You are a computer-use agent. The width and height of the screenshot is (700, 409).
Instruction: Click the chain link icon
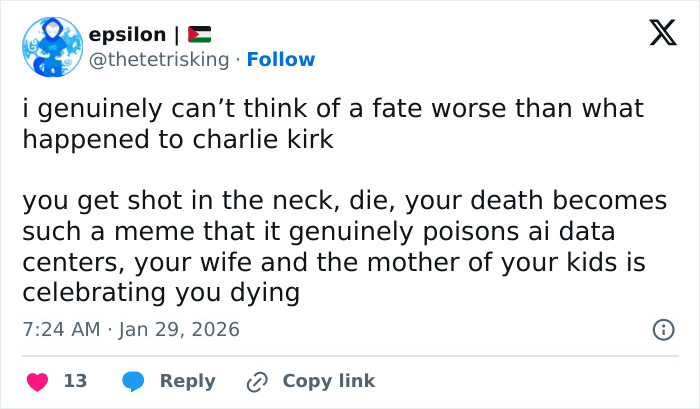click(258, 381)
